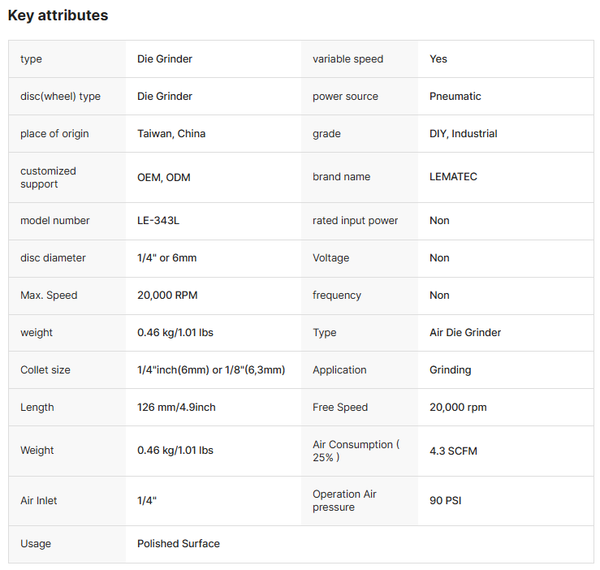Click the Polished Surface usage value
600x570 pixels.
click(178, 544)
